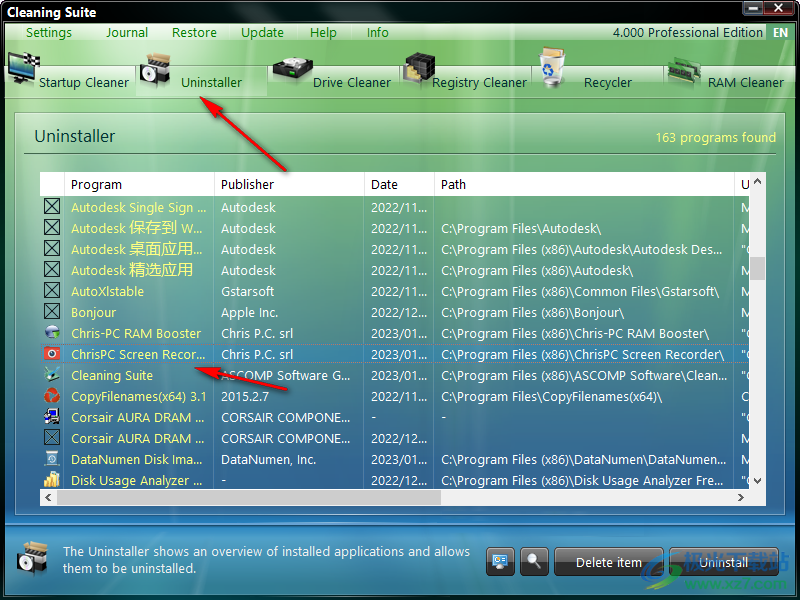Sort by the Date column header
Screen dimensions: 800x600
(399, 184)
